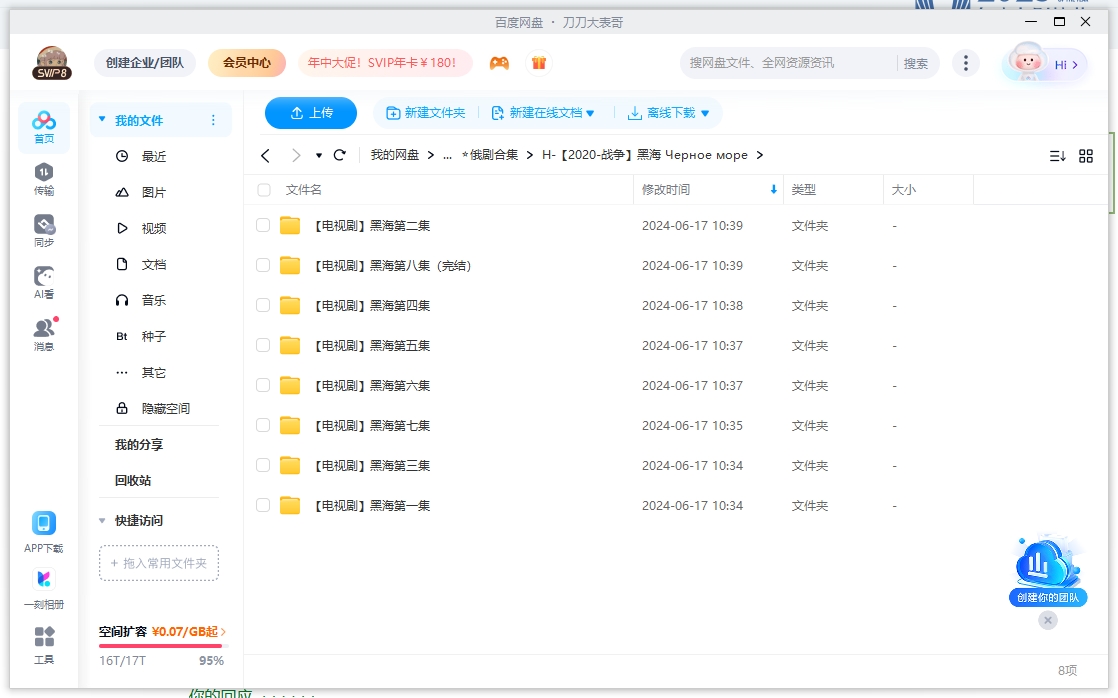Check the box for 黑海第二集
This screenshot has width=1118, height=698.
[263, 225]
